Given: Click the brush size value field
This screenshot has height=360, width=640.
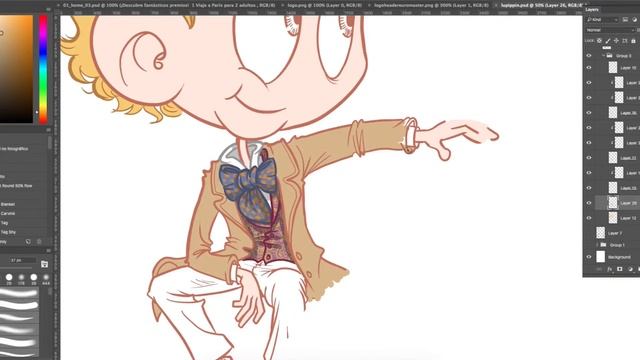Looking at the screenshot, I should [x=23, y=260].
